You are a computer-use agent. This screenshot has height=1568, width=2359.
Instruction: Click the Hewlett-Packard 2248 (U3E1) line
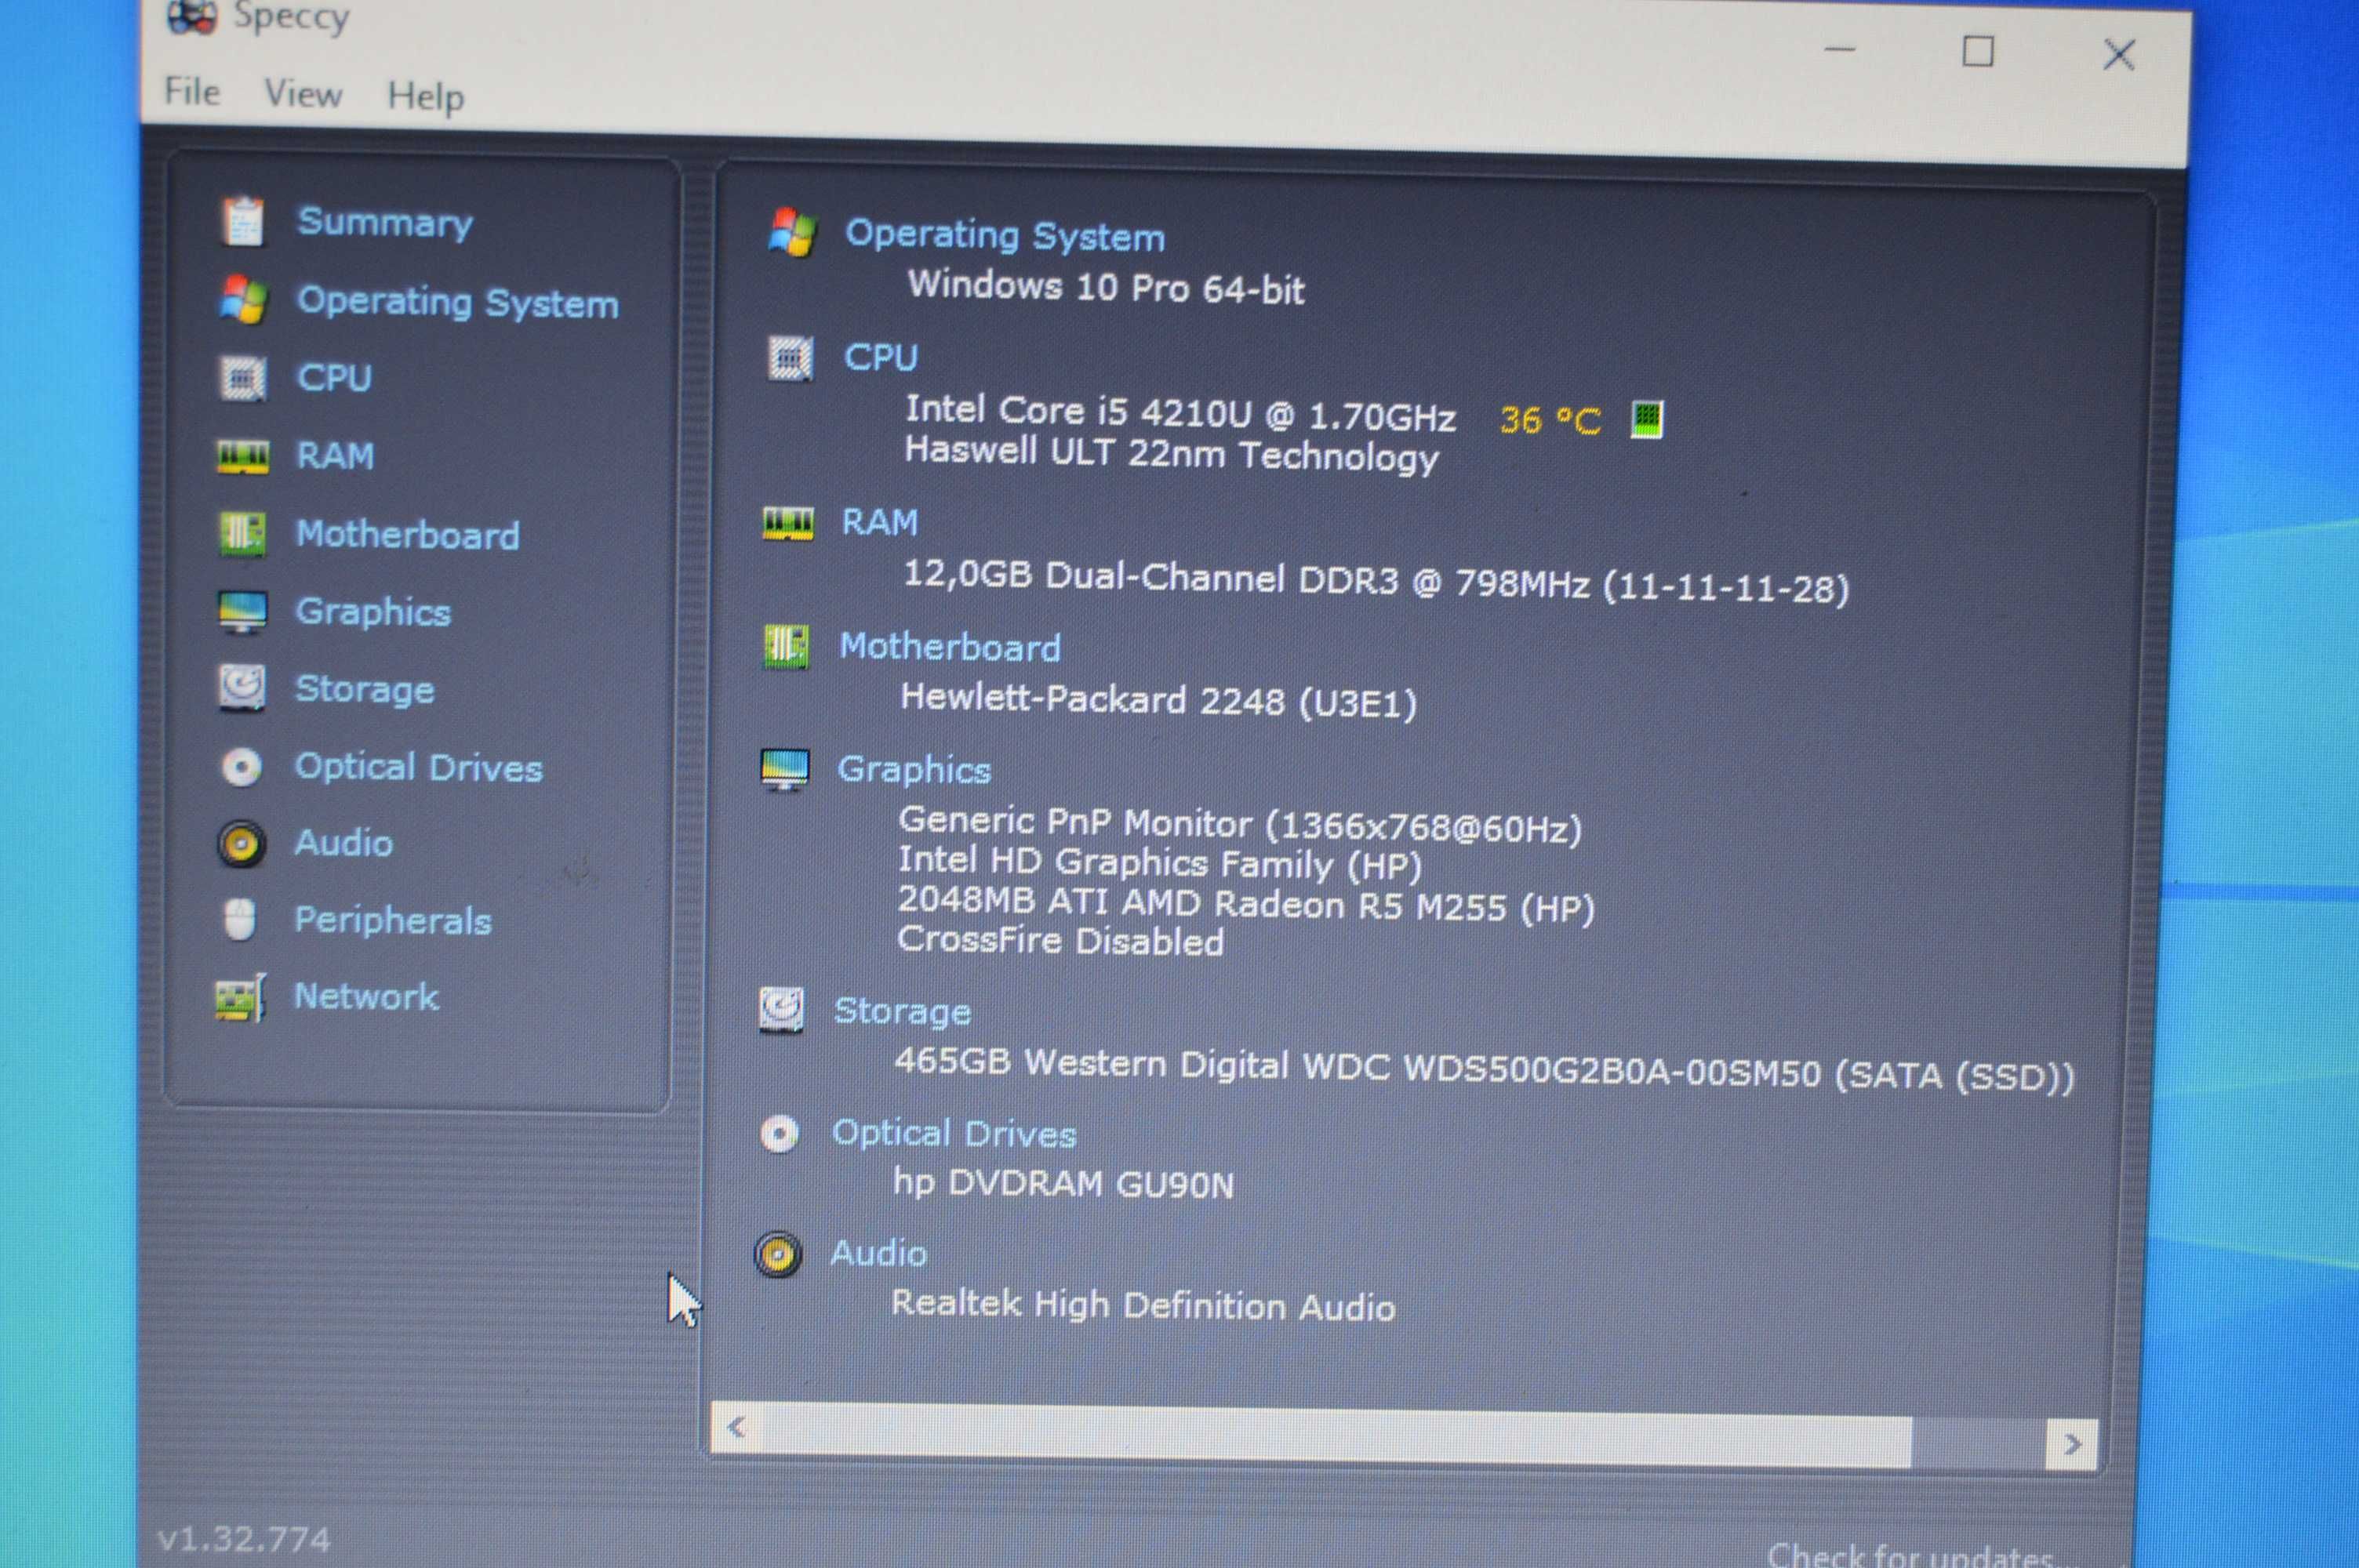(x=1158, y=700)
